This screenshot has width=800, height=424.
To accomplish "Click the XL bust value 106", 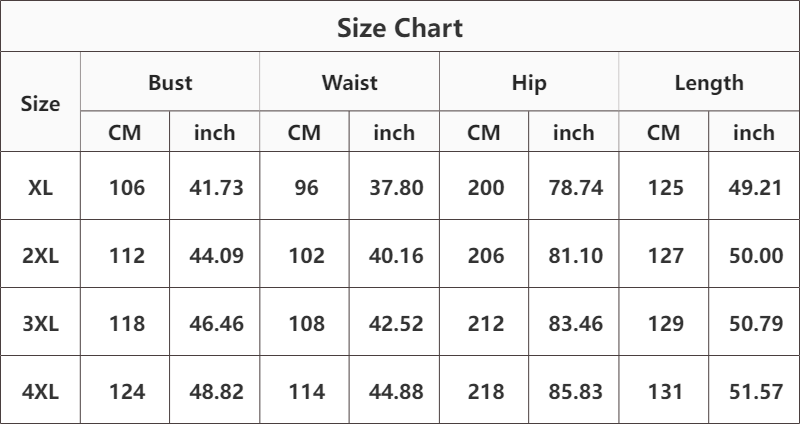I will [x=127, y=188].
